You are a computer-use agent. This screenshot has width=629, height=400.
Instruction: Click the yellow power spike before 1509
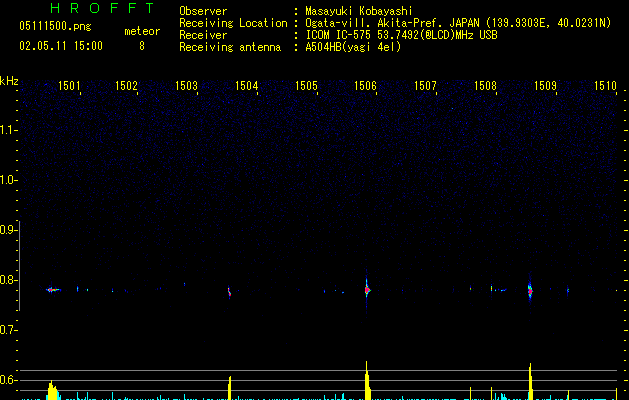click(x=530, y=382)
